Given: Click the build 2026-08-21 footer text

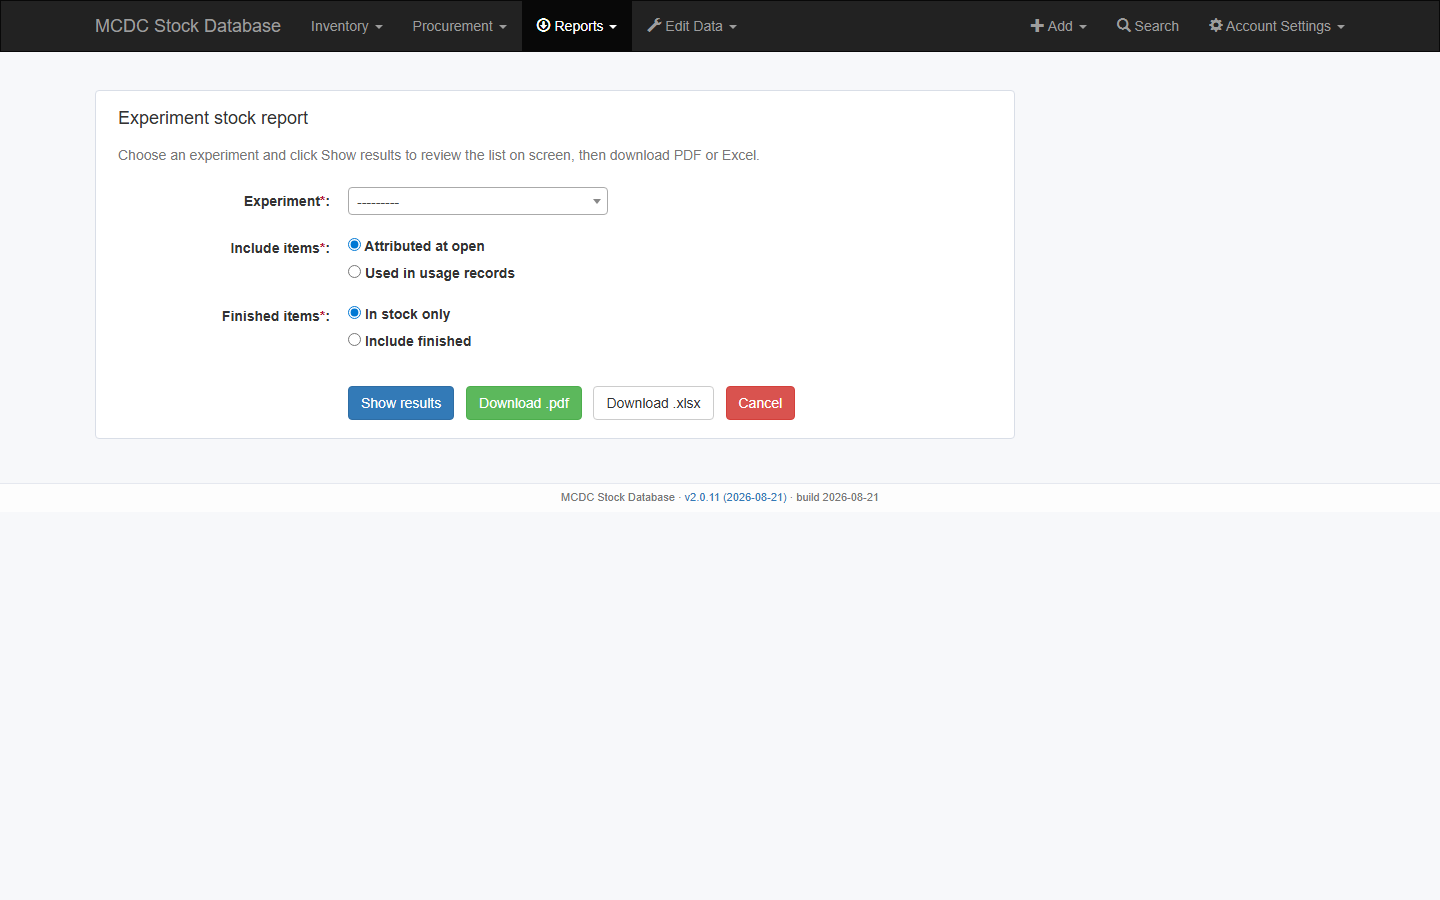Looking at the screenshot, I should coord(837,497).
